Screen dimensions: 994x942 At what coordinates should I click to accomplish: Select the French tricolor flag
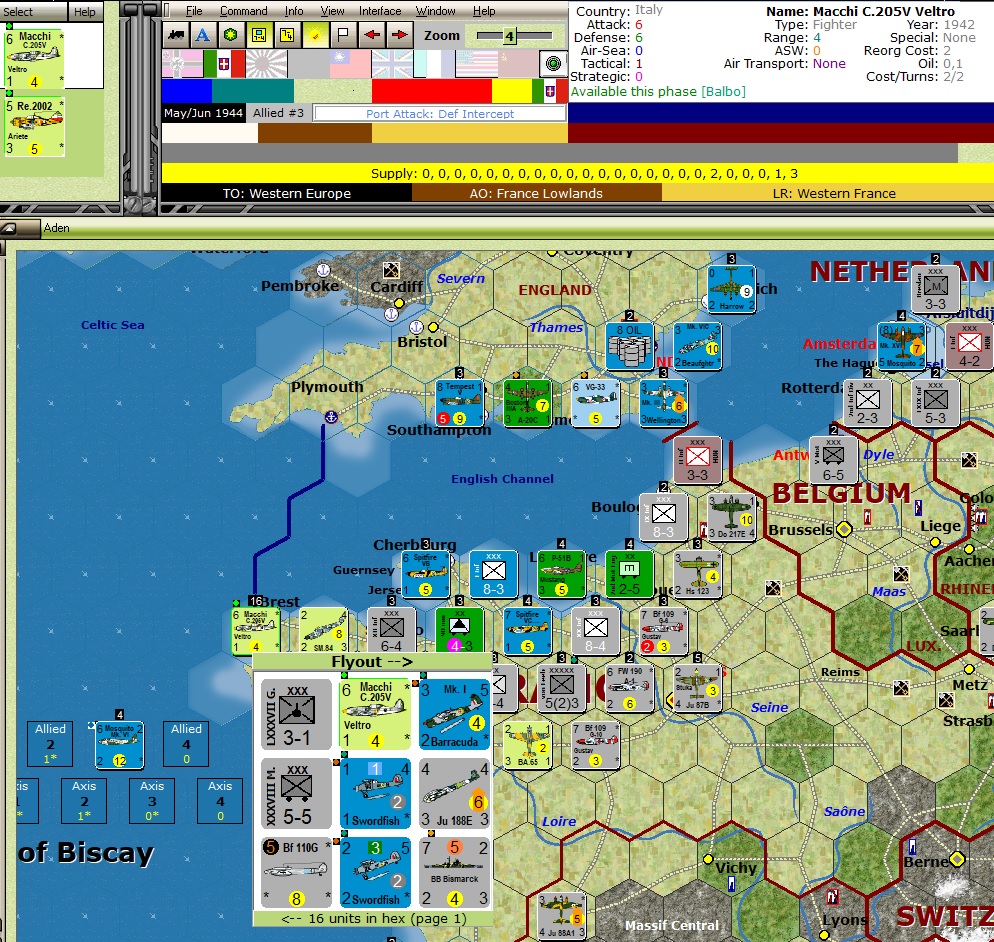(x=434, y=64)
